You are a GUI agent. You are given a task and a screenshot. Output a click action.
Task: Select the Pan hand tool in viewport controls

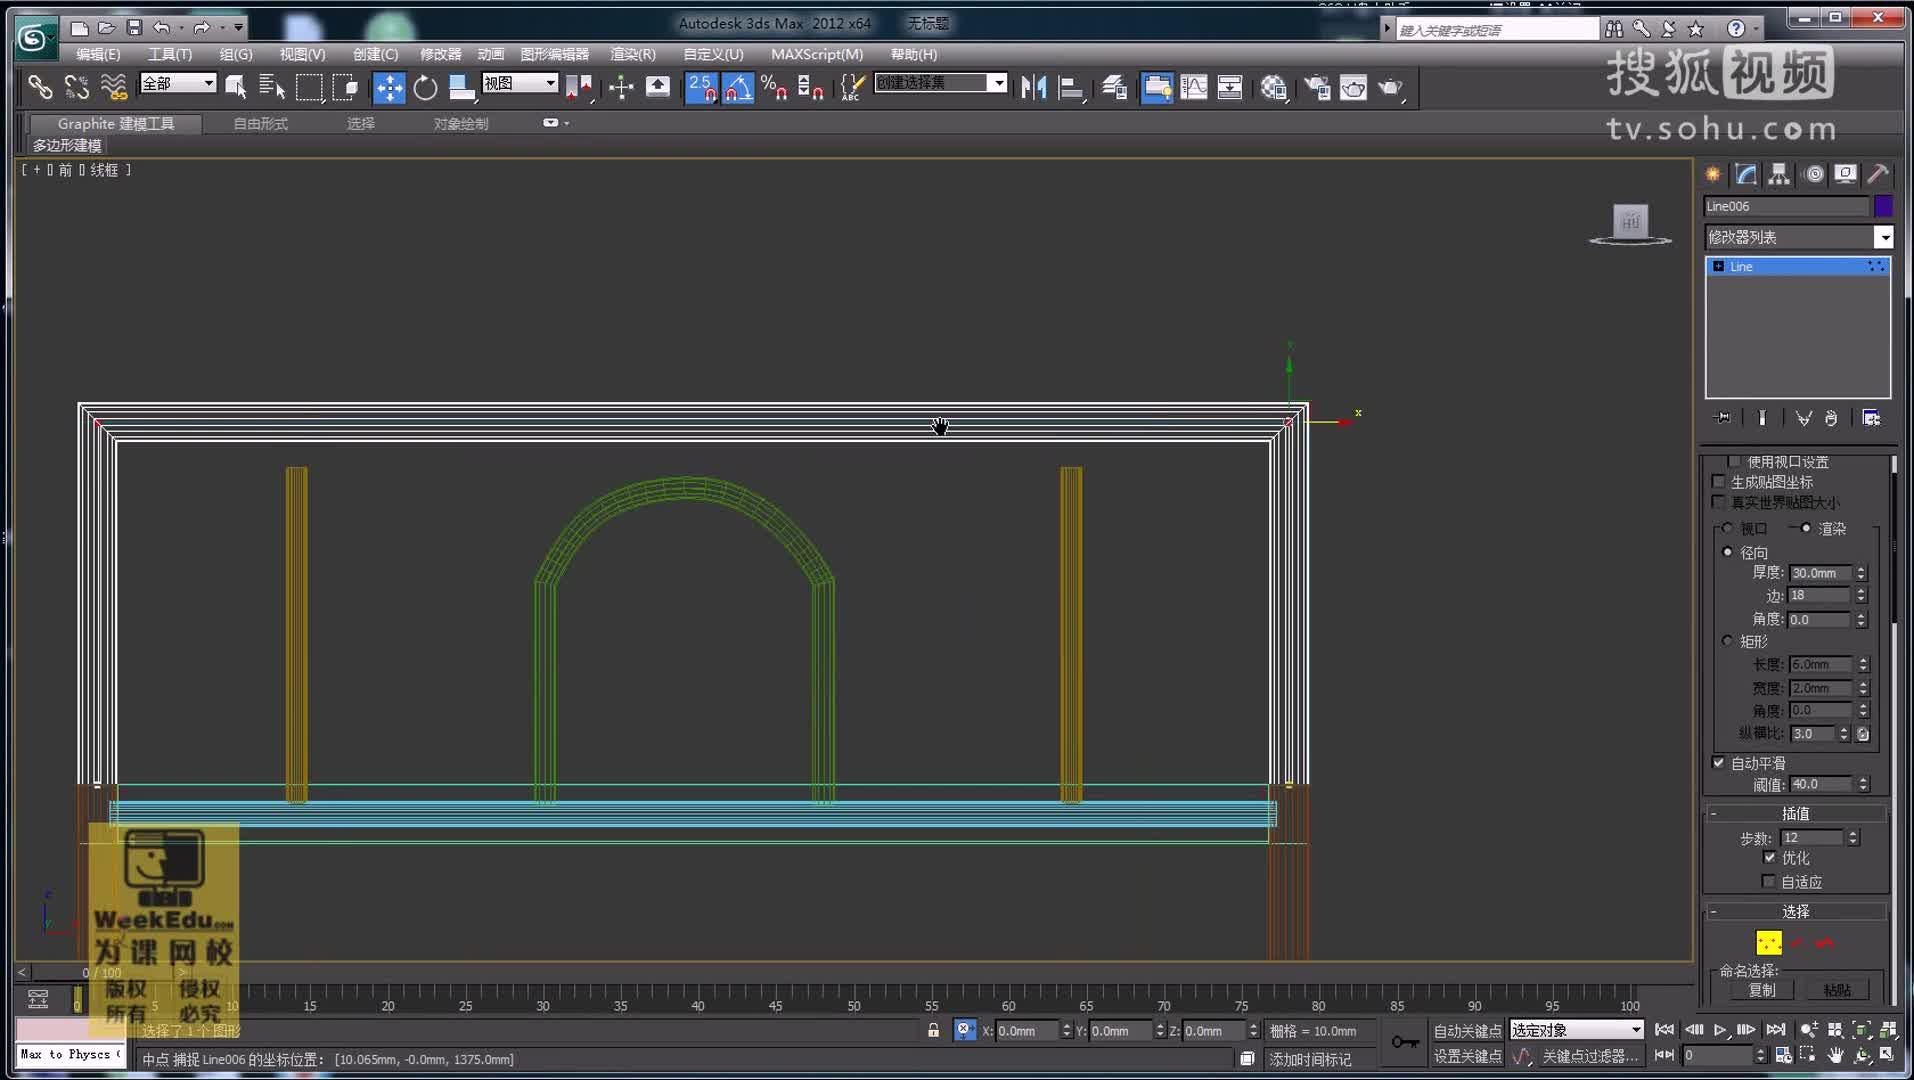1834,1055
